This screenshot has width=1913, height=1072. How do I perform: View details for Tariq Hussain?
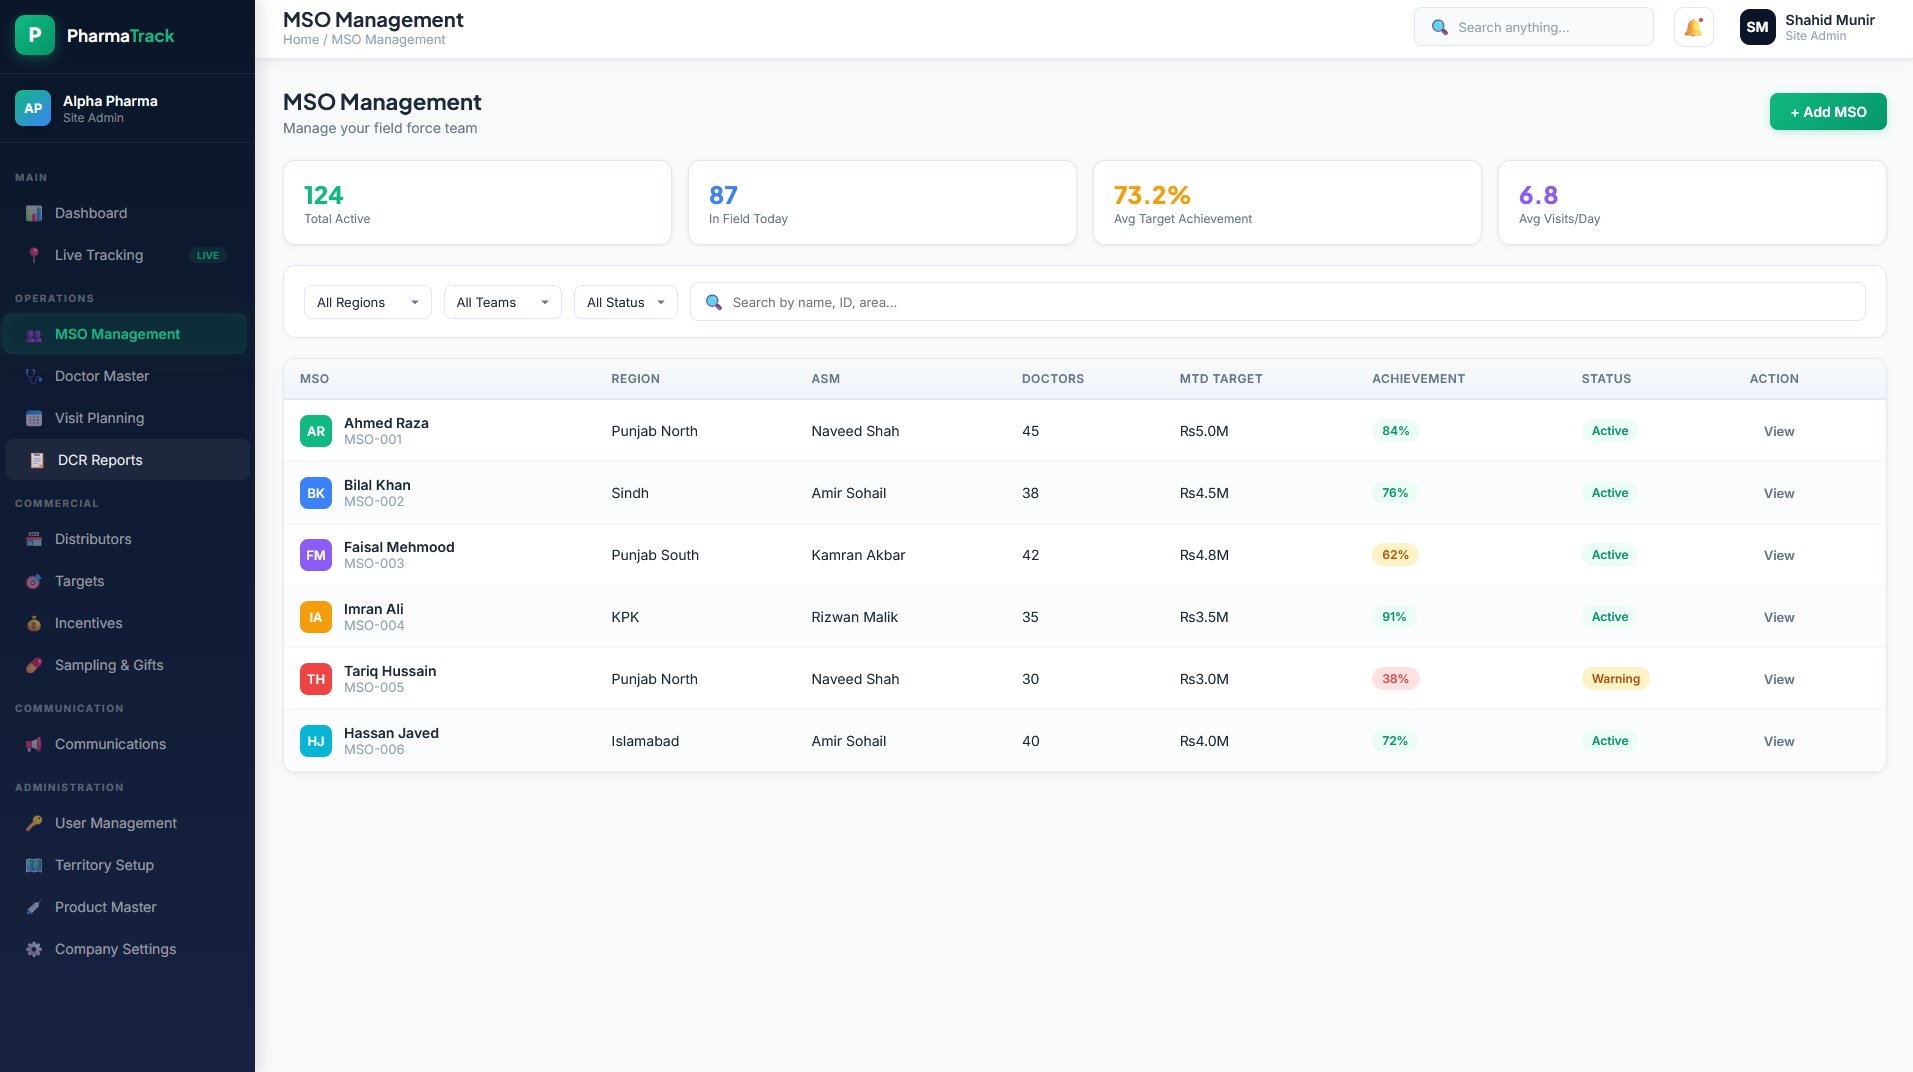coord(1778,679)
